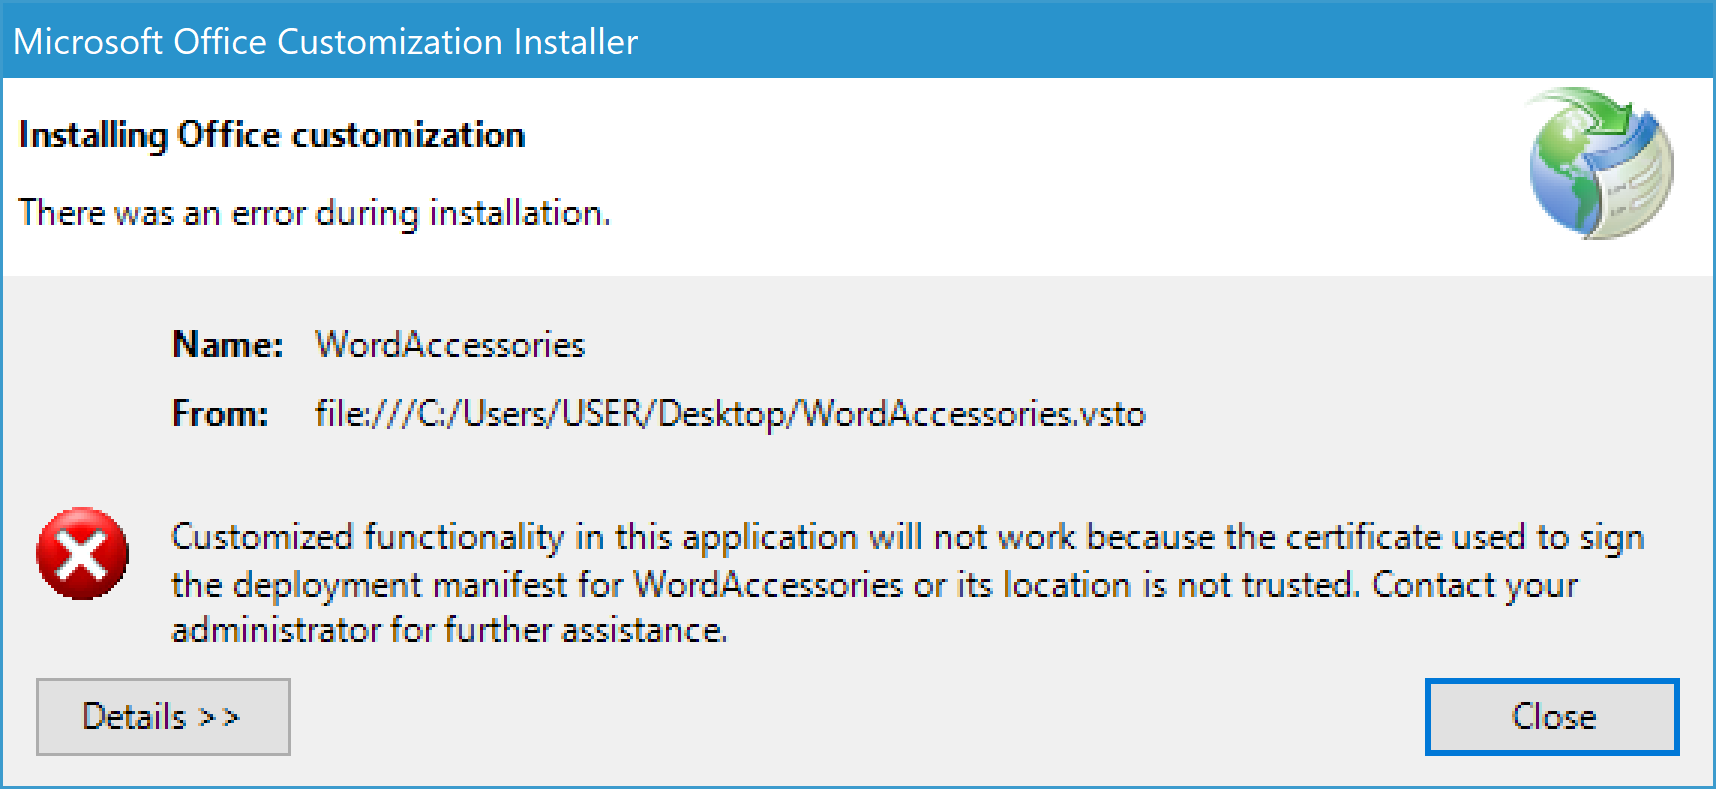Click the red error X icon
This screenshot has height=789, width=1716.
tap(82, 553)
